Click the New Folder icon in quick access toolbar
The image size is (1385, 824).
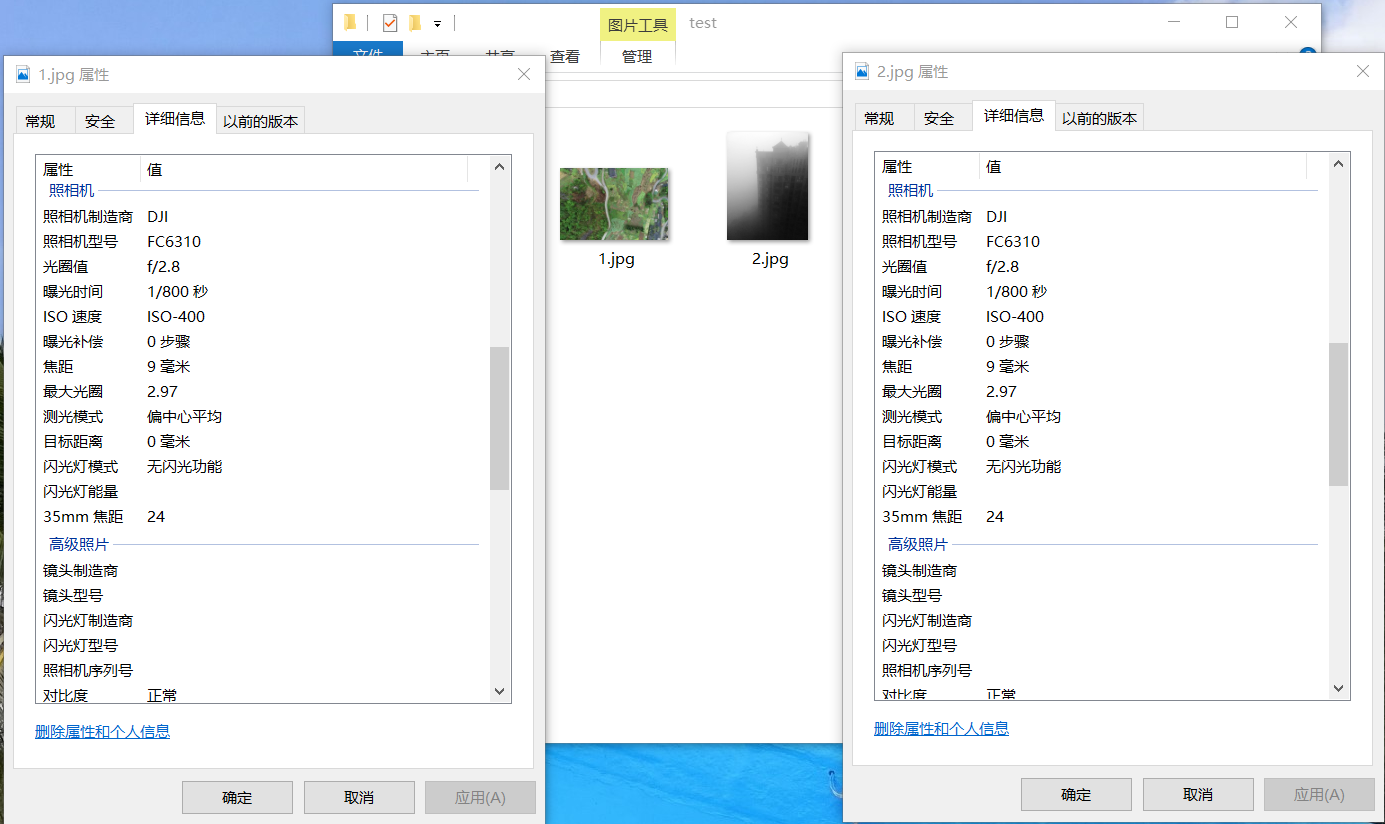click(x=415, y=21)
